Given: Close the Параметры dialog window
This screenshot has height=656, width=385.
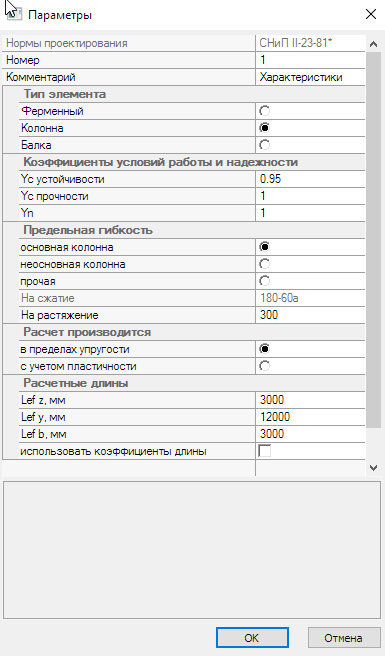Looking at the screenshot, I should click(x=371, y=14).
